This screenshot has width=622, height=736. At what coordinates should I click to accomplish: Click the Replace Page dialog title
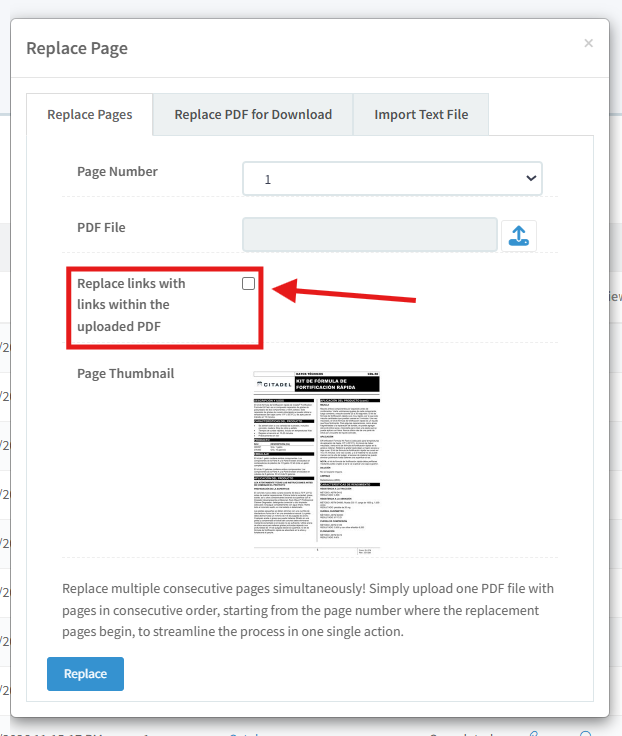point(77,48)
